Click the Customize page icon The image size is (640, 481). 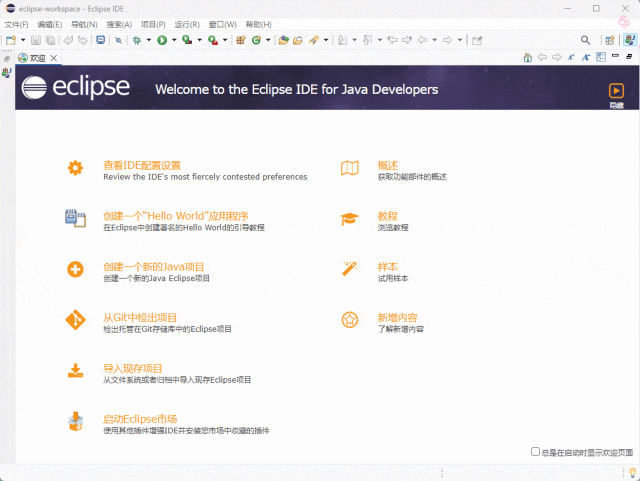pyautogui.click(x=601, y=57)
